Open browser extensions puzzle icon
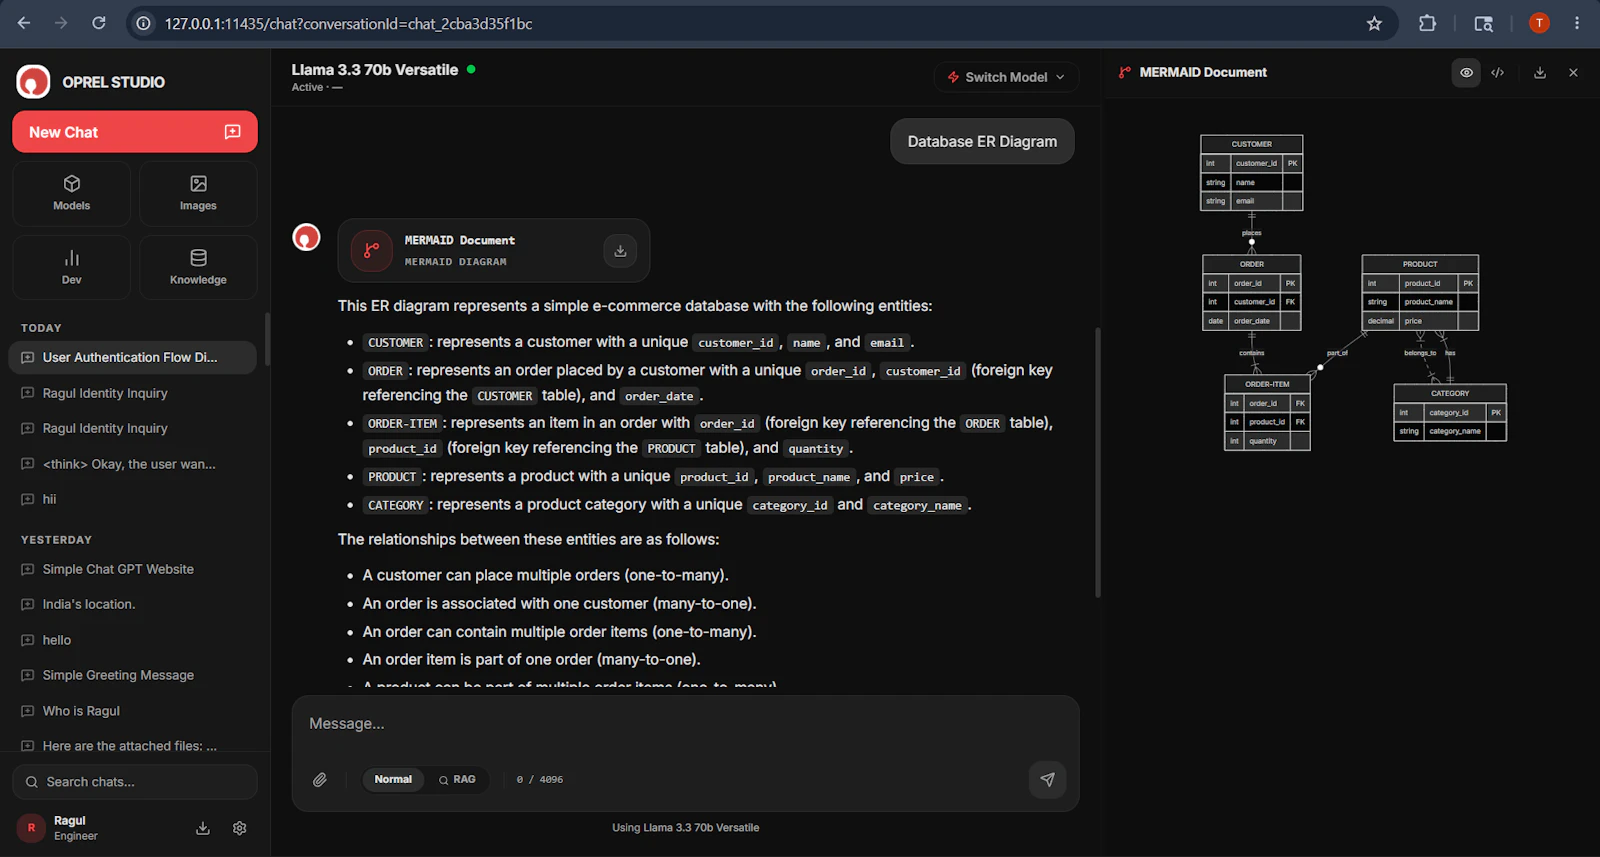 click(1428, 23)
